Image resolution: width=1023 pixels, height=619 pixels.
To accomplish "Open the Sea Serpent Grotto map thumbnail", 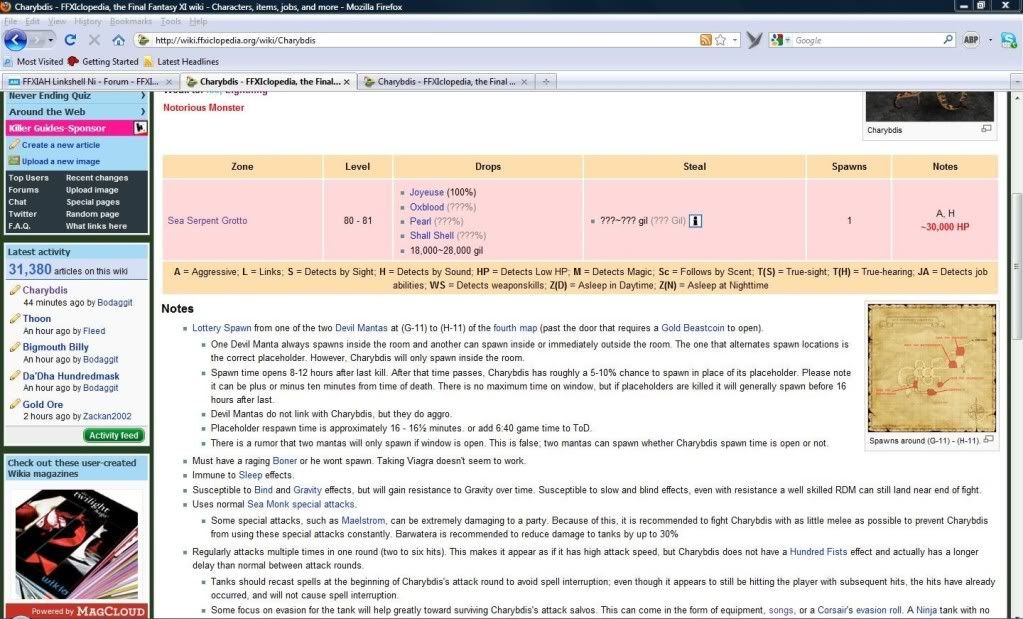I will click(x=925, y=367).
